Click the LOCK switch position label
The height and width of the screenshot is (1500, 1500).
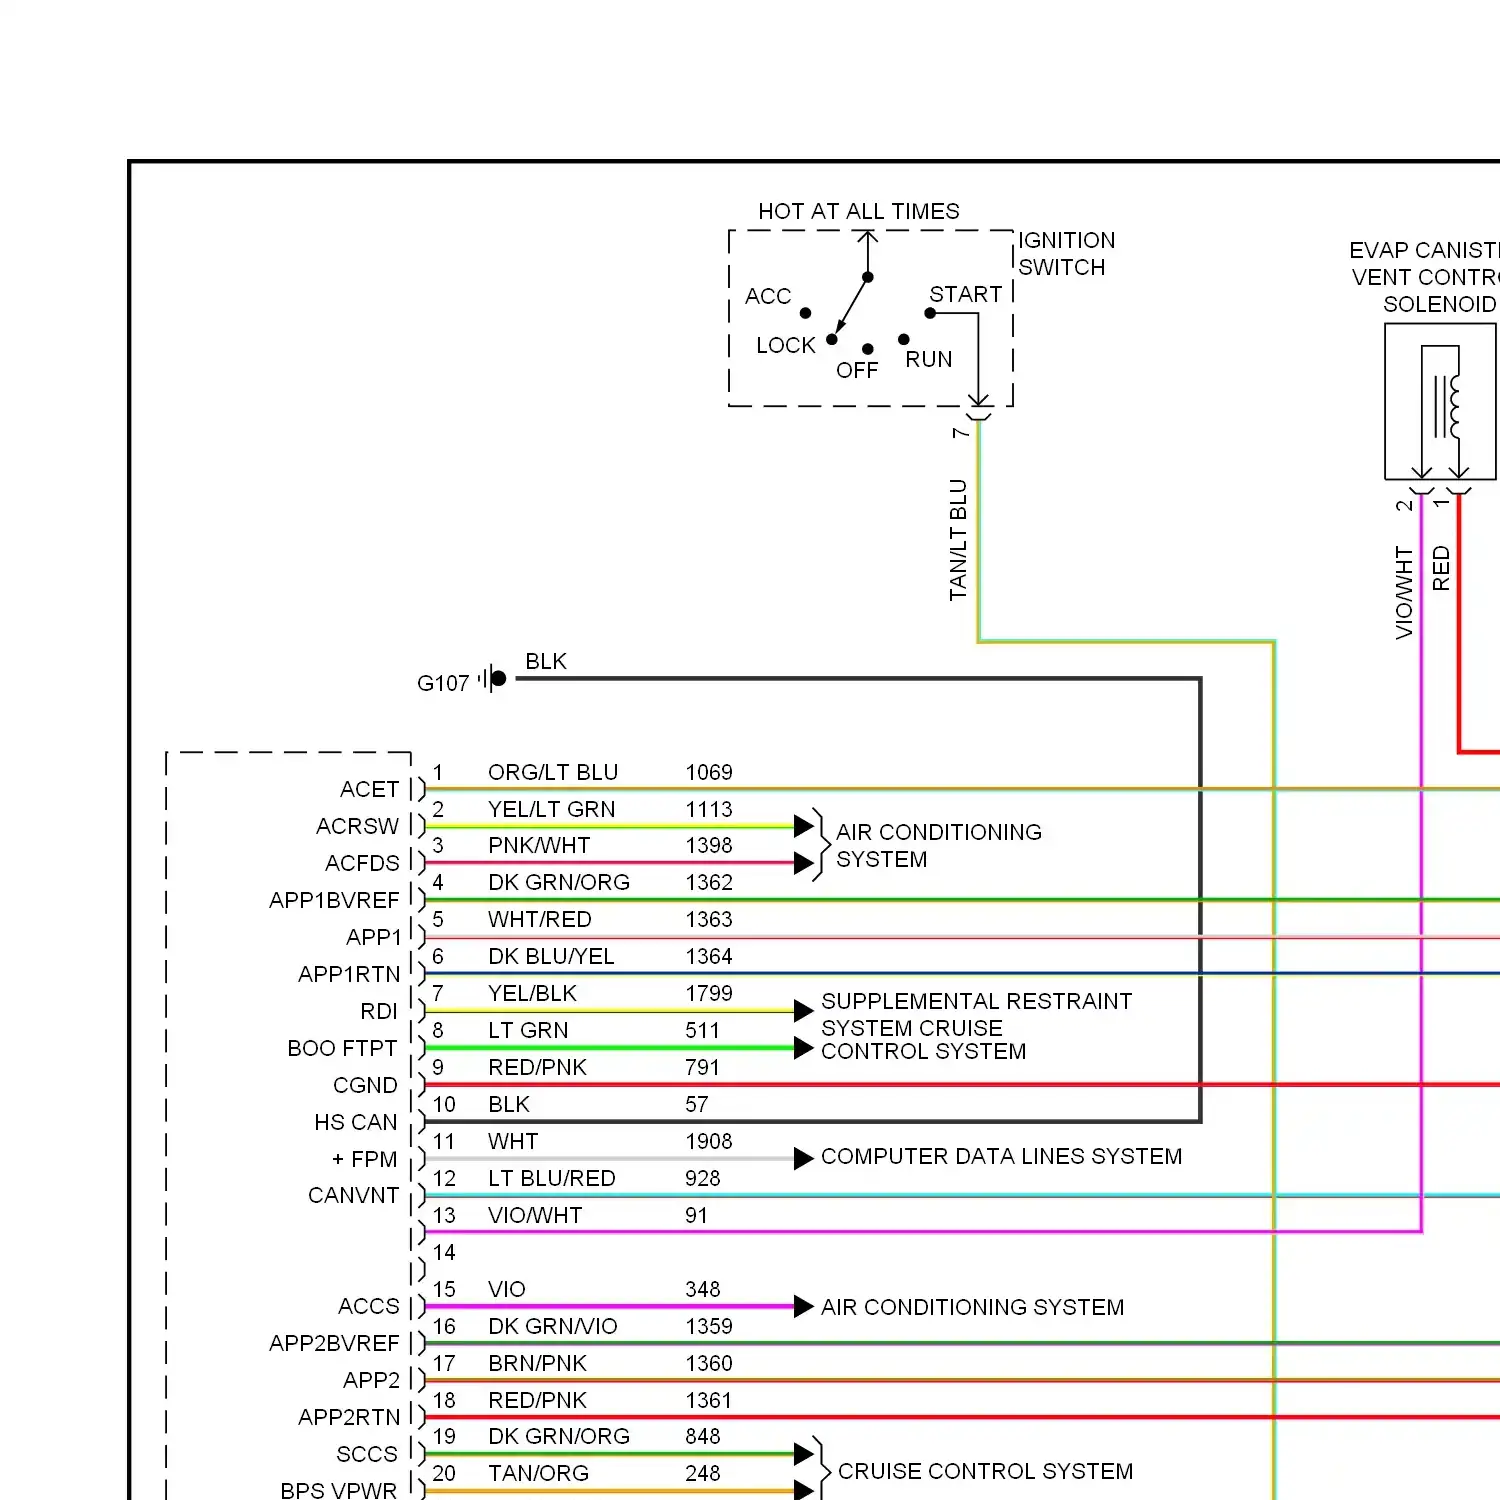pos(786,345)
